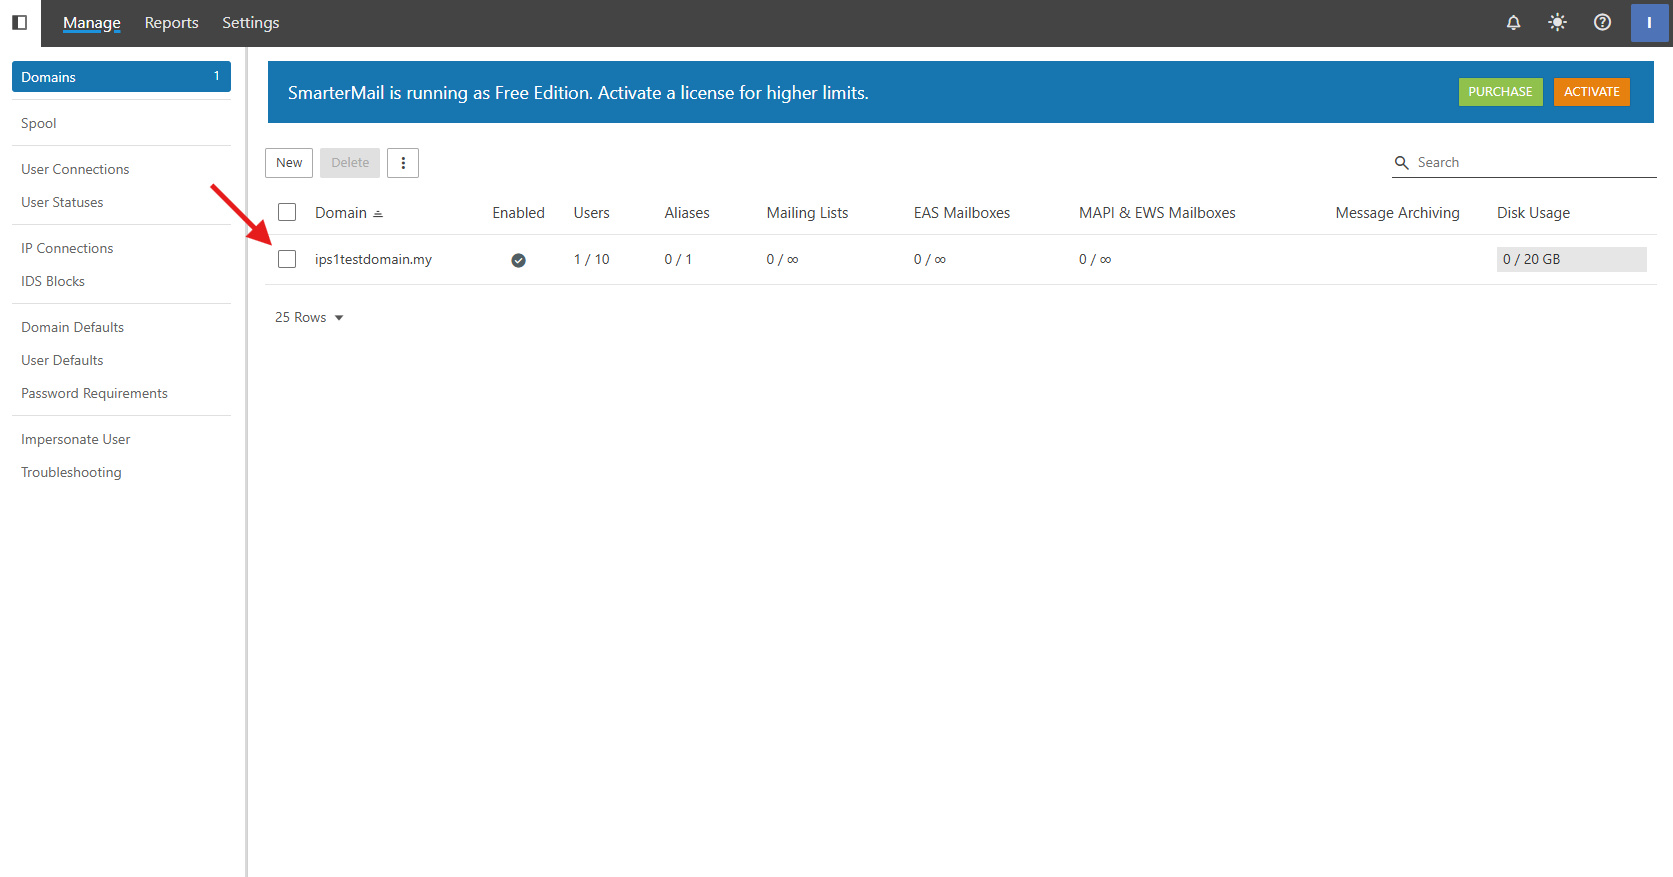Click the disk usage bar 0 / 20 GB
The image size is (1673, 877).
point(1570,259)
